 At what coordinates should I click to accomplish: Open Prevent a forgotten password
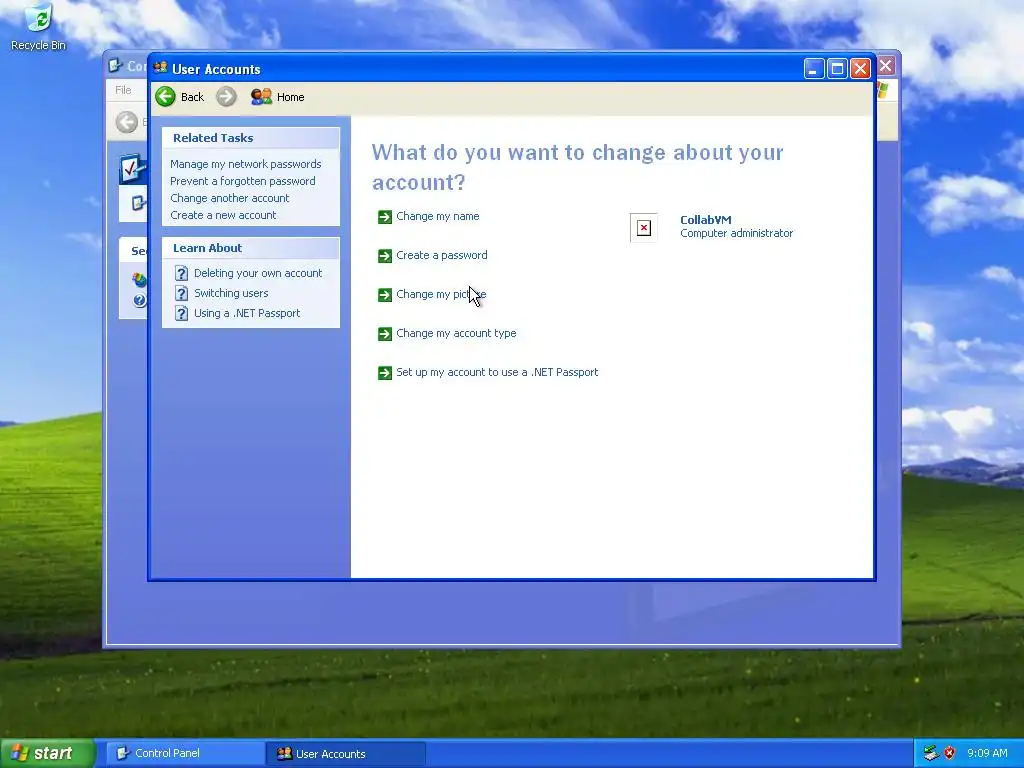point(243,181)
